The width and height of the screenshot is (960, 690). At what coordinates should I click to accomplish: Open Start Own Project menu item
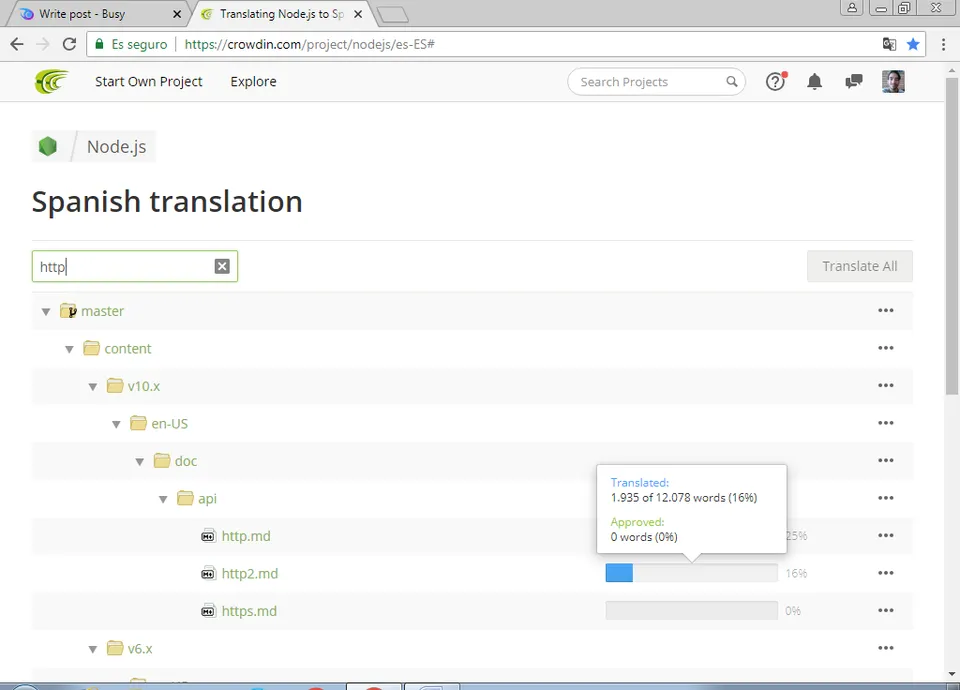(x=149, y=81)
